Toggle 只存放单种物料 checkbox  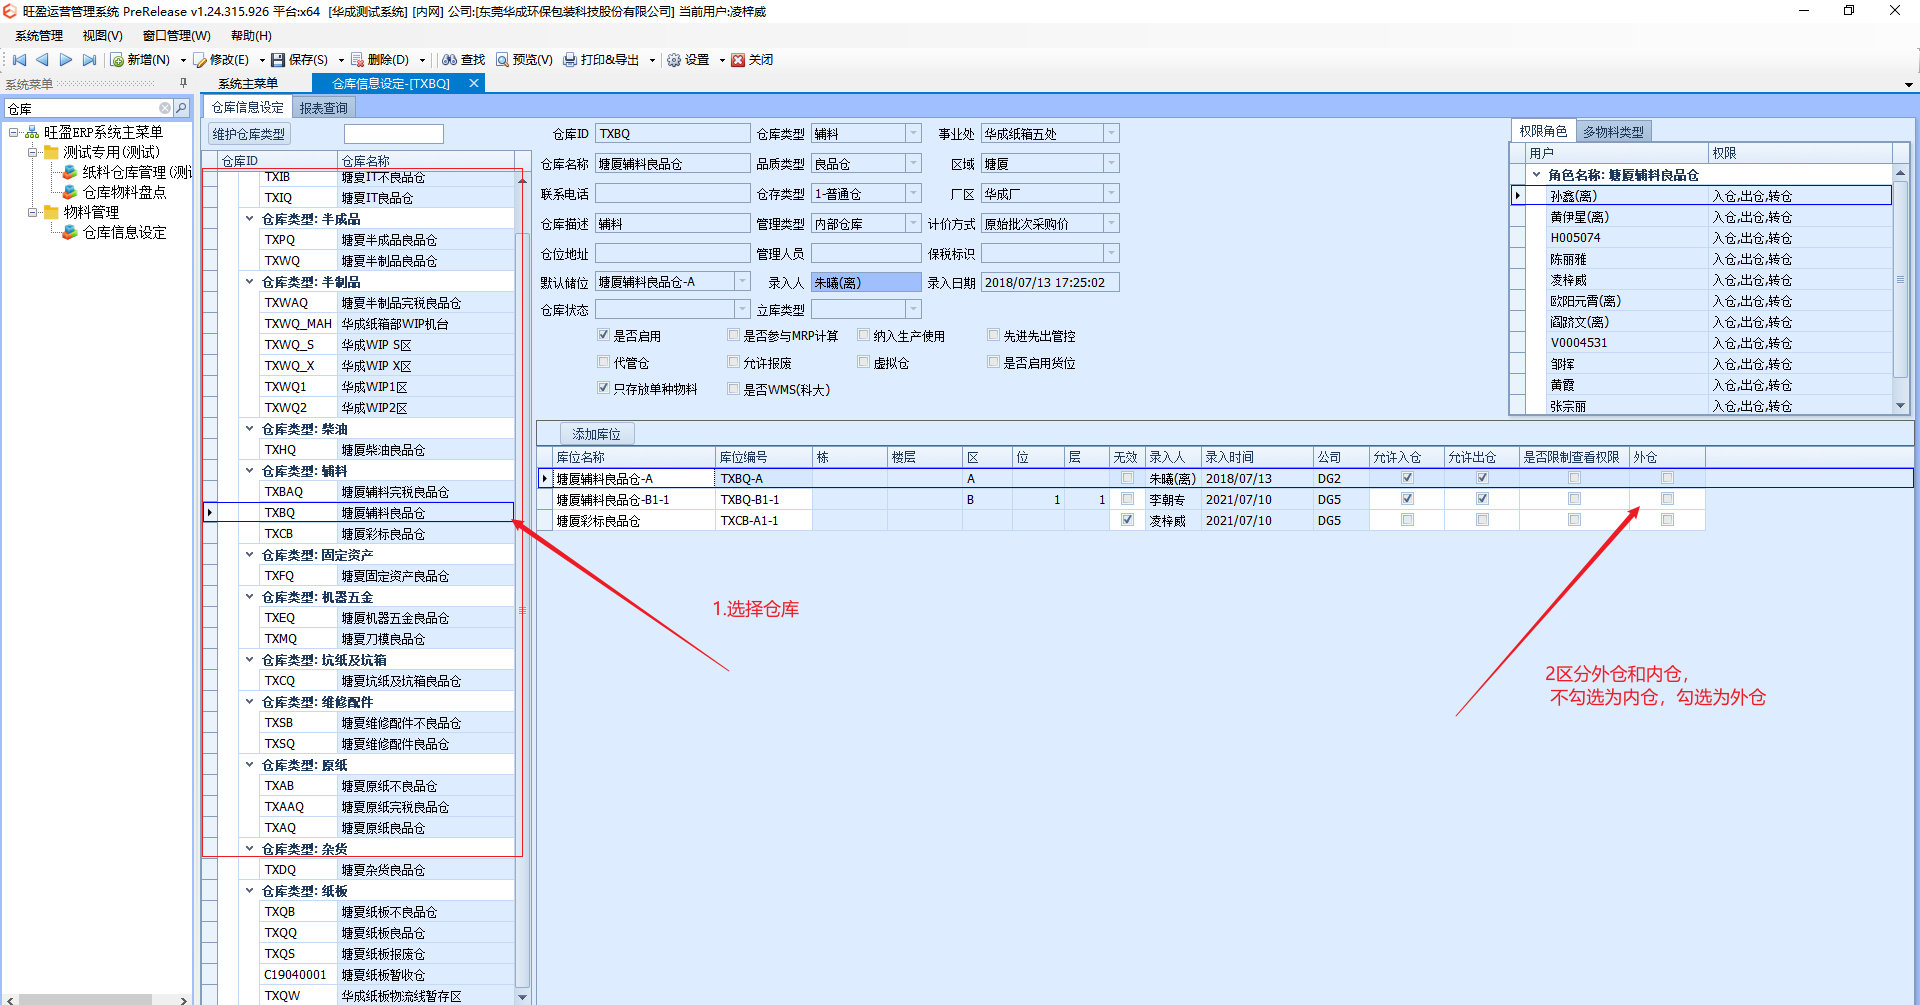(x=603, y=388)
